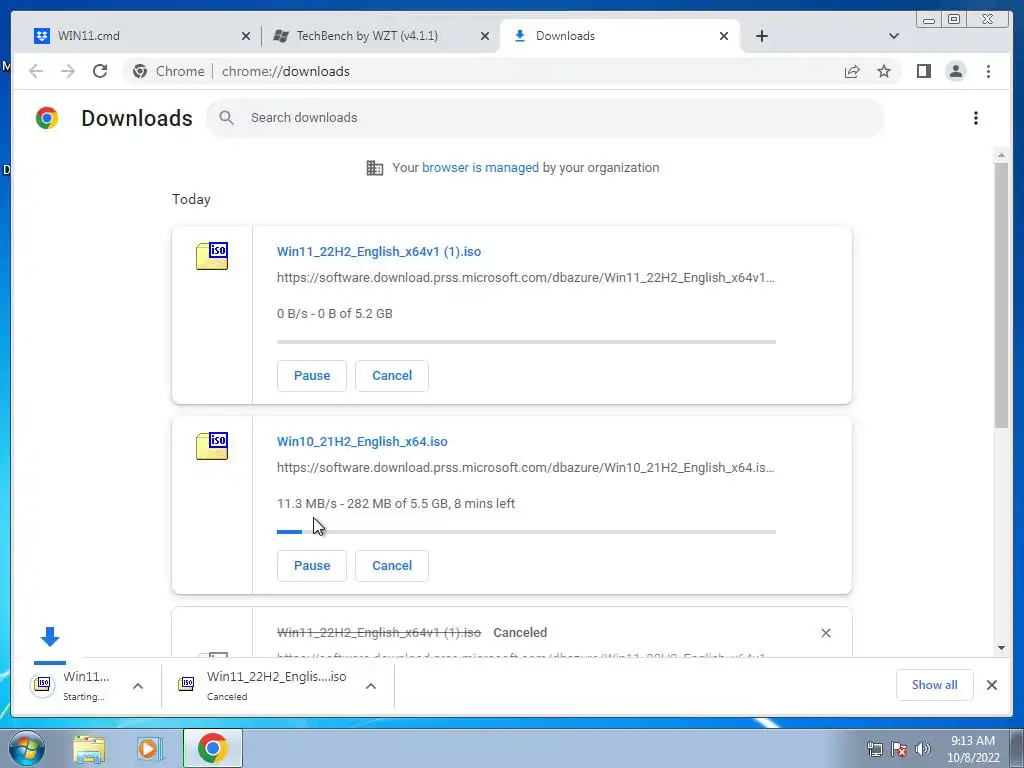Viewport: 1024px width, 768px height.
Task: Click the Search downloads field
Action: [x=545, y=118]
